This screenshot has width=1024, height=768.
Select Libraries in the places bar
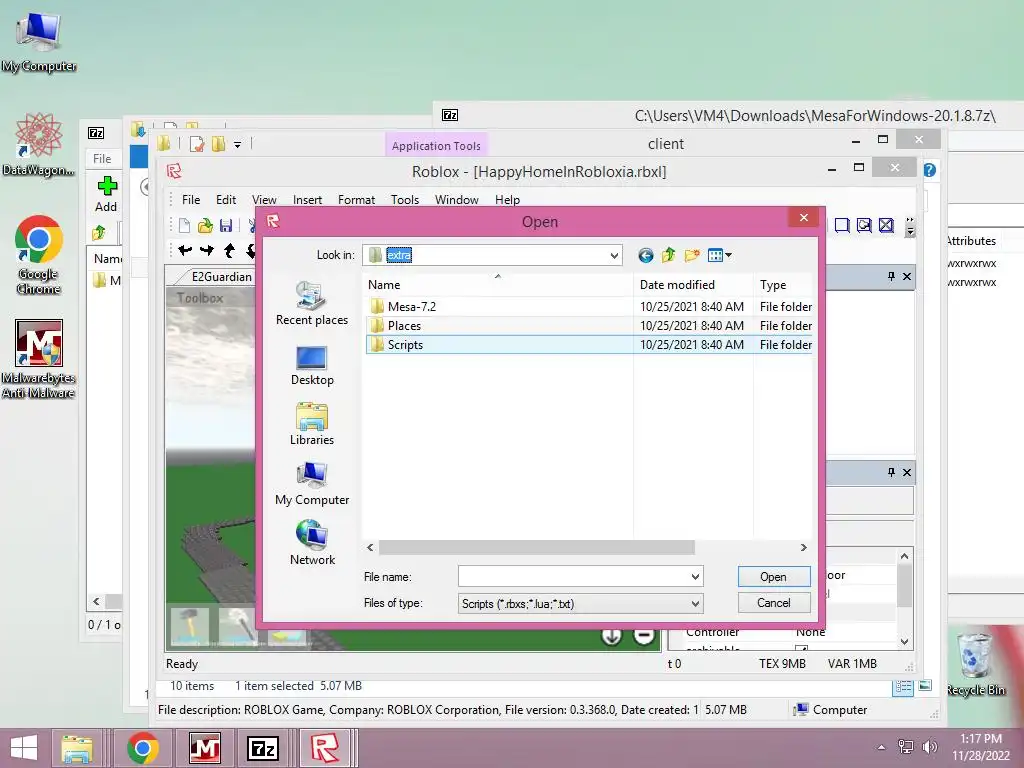(x=312, y=425)
